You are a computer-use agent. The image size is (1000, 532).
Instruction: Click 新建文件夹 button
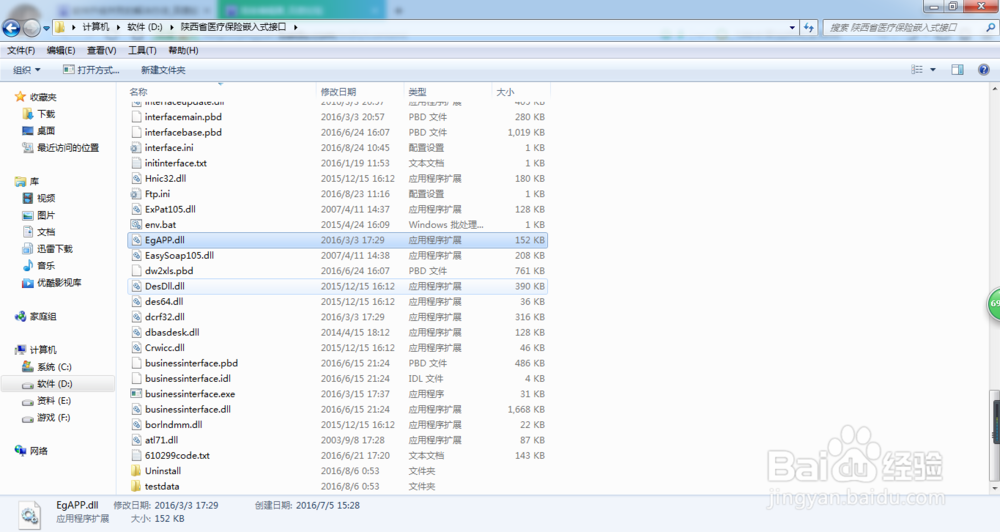click(x=163, y=70)
